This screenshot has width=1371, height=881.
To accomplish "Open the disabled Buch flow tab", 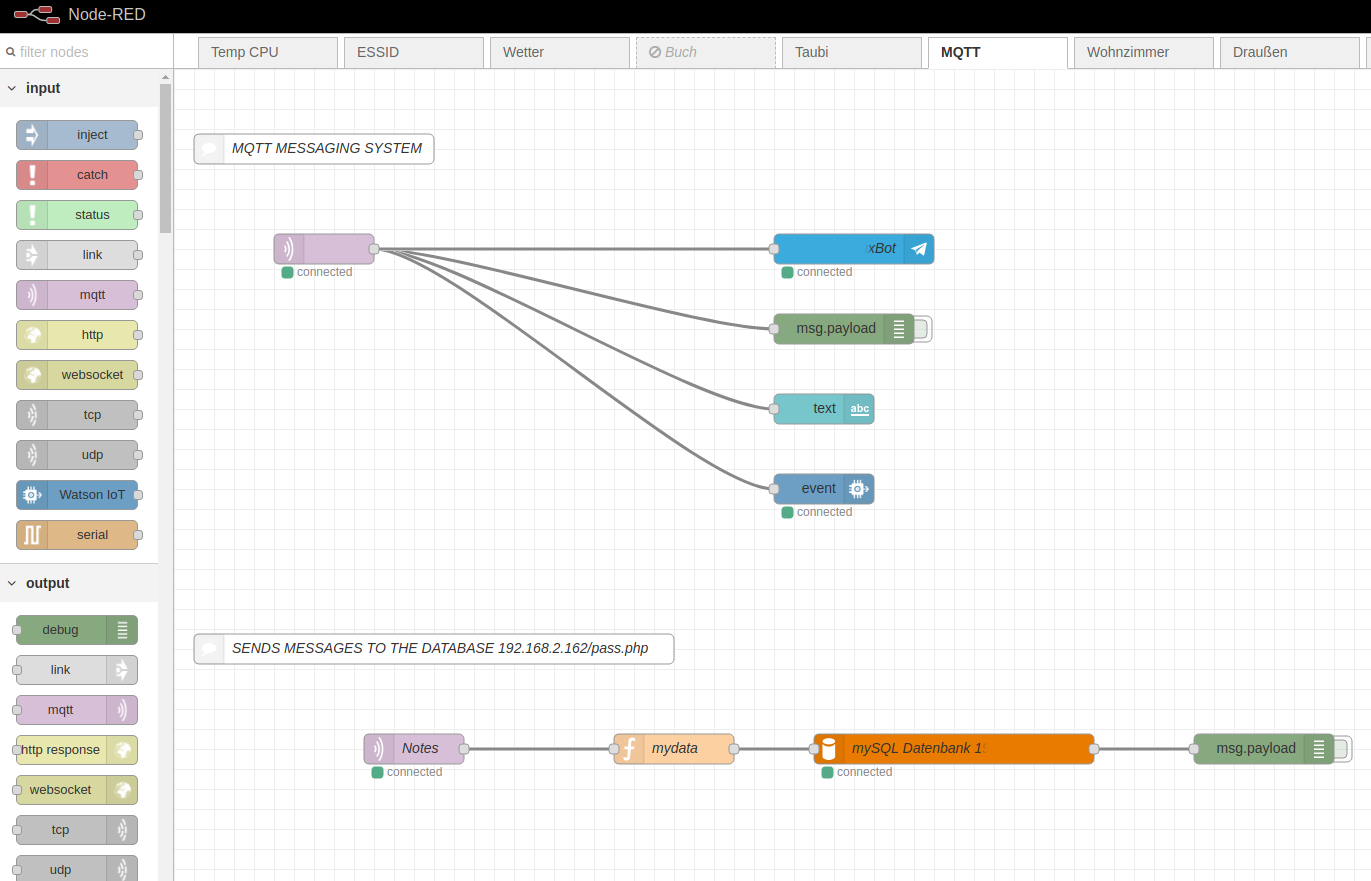I will [x=705, y=52].
